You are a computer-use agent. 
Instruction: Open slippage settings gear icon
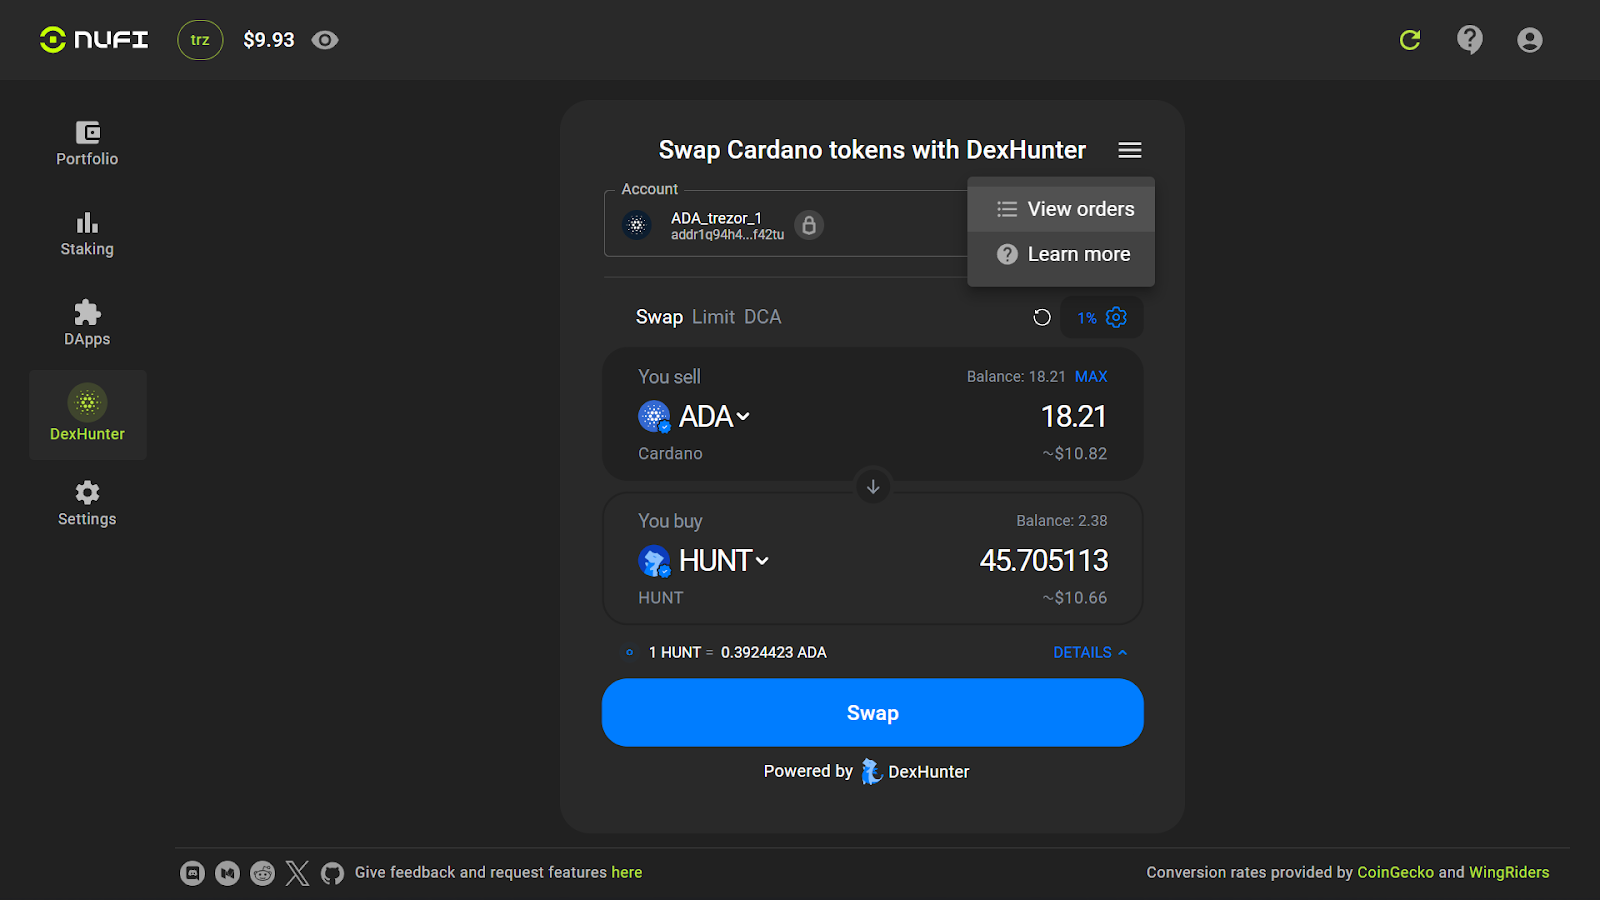pyautogui.click(x=1116, y=317)
